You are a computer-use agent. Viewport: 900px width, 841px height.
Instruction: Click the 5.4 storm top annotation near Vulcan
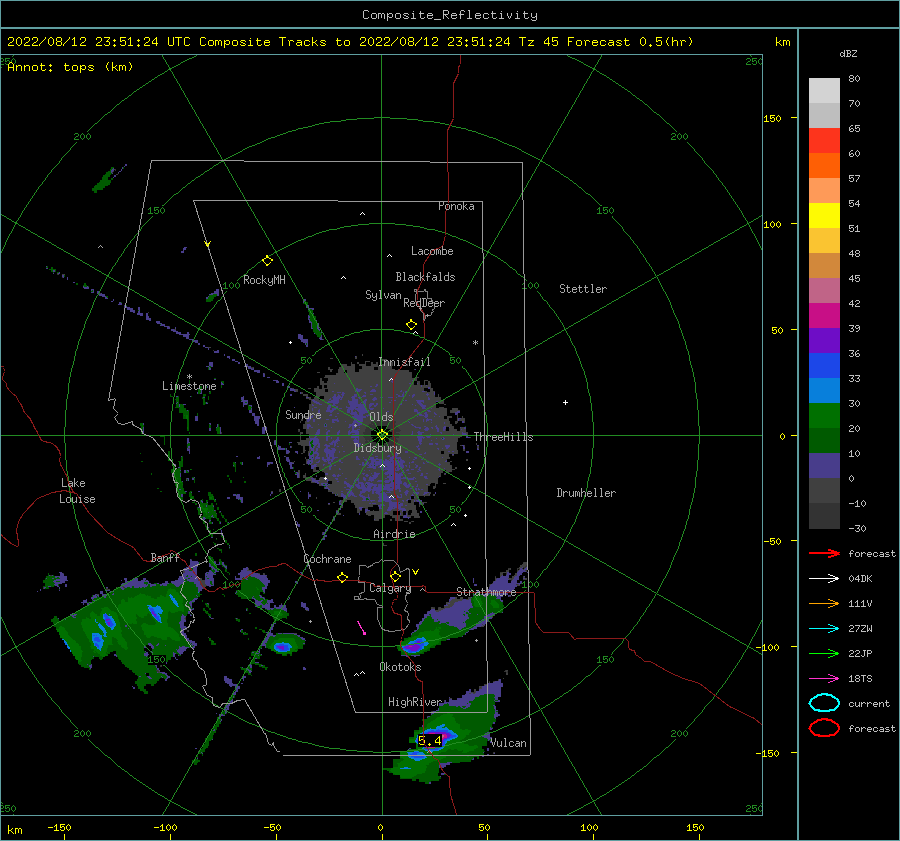pyautogui.click(x=430, y=741)
